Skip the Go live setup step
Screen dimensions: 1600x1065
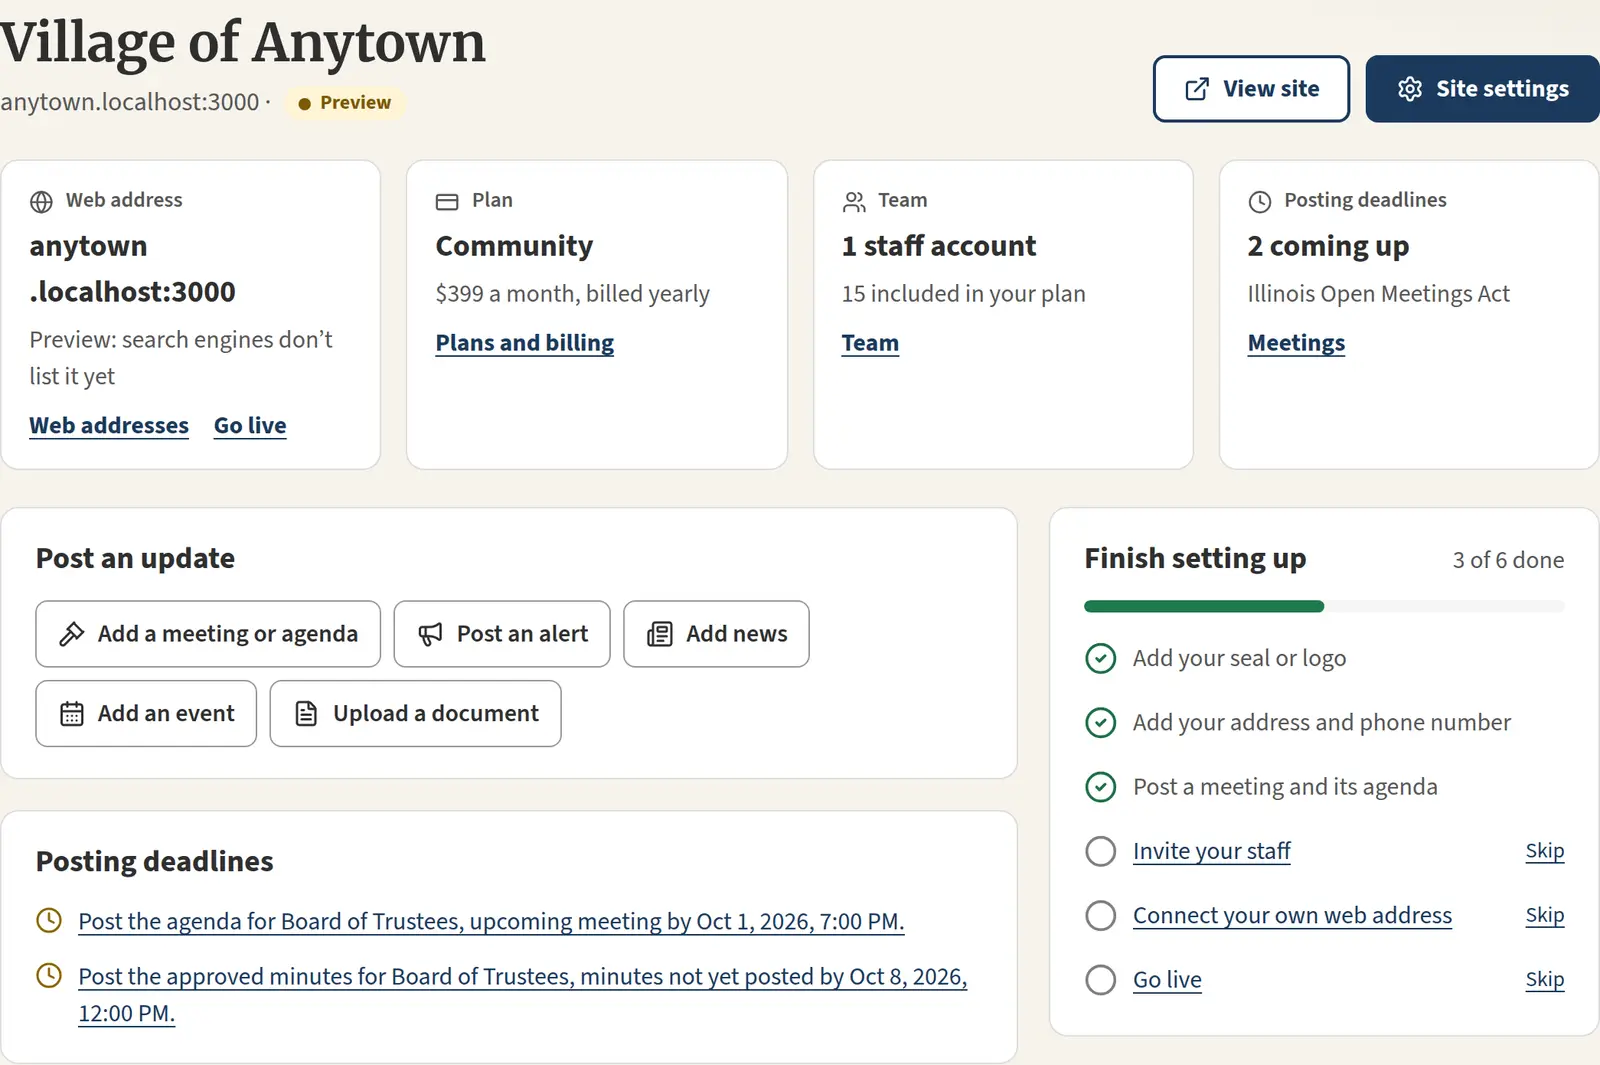click(1545, 979)
